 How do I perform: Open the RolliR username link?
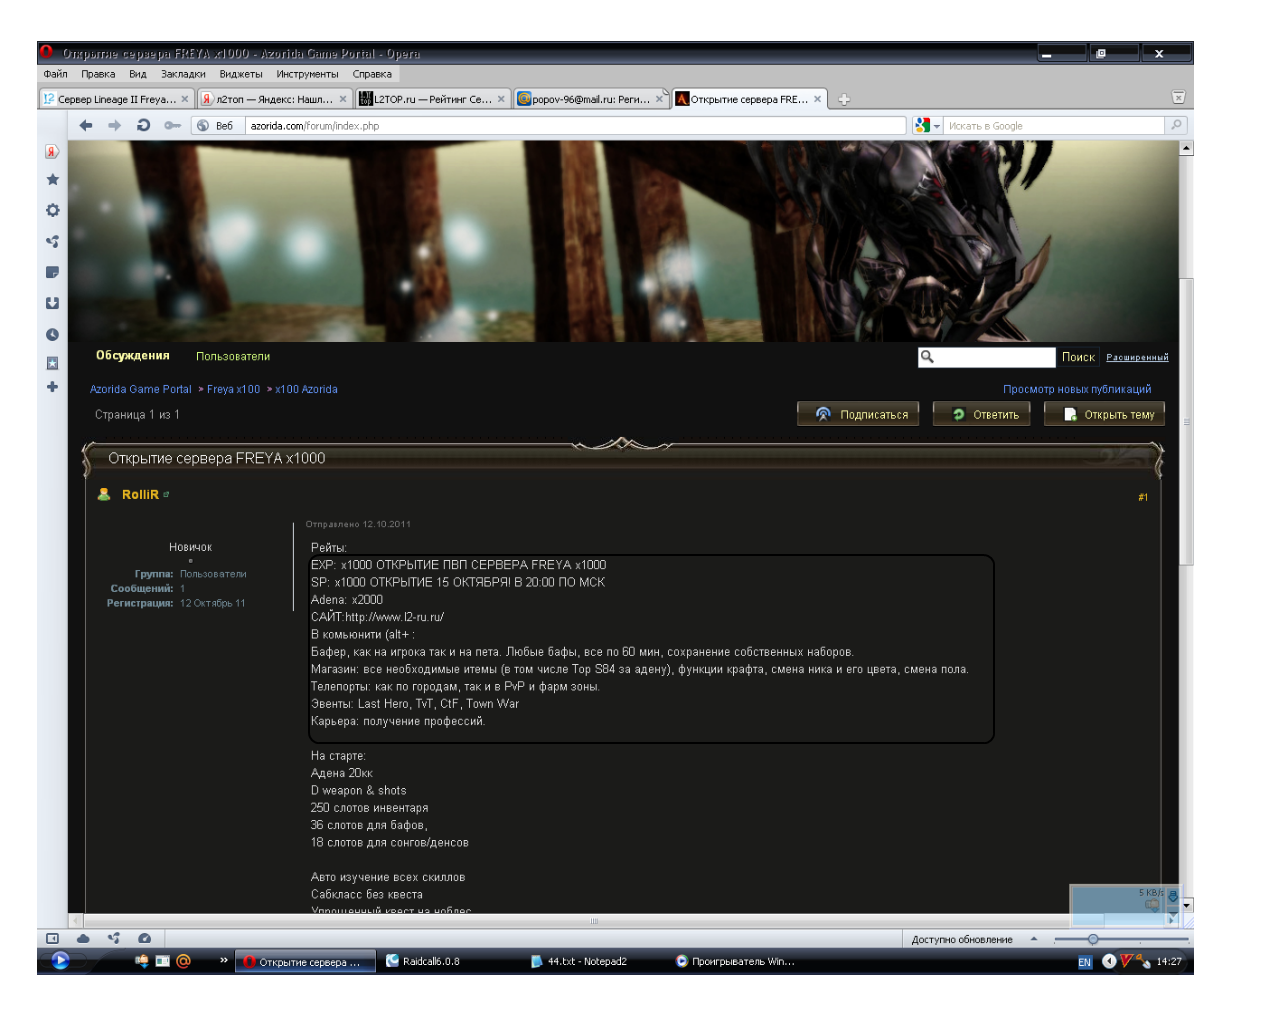click(x=140, y=494)
